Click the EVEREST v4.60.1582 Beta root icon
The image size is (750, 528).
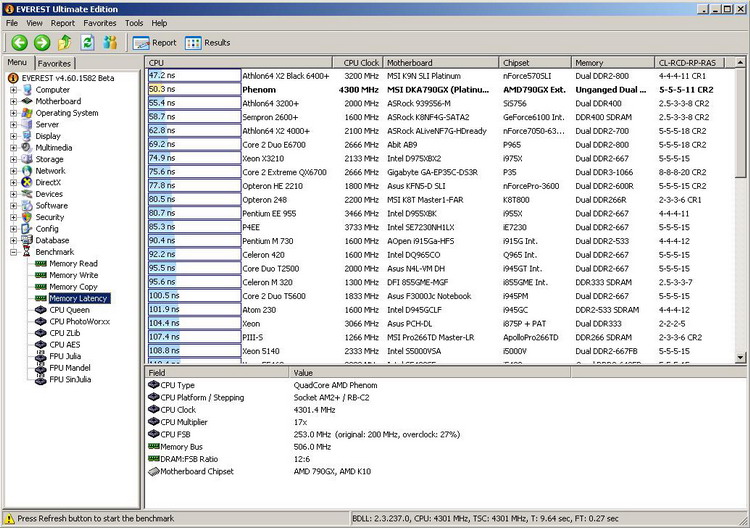[x=13, y=78]
